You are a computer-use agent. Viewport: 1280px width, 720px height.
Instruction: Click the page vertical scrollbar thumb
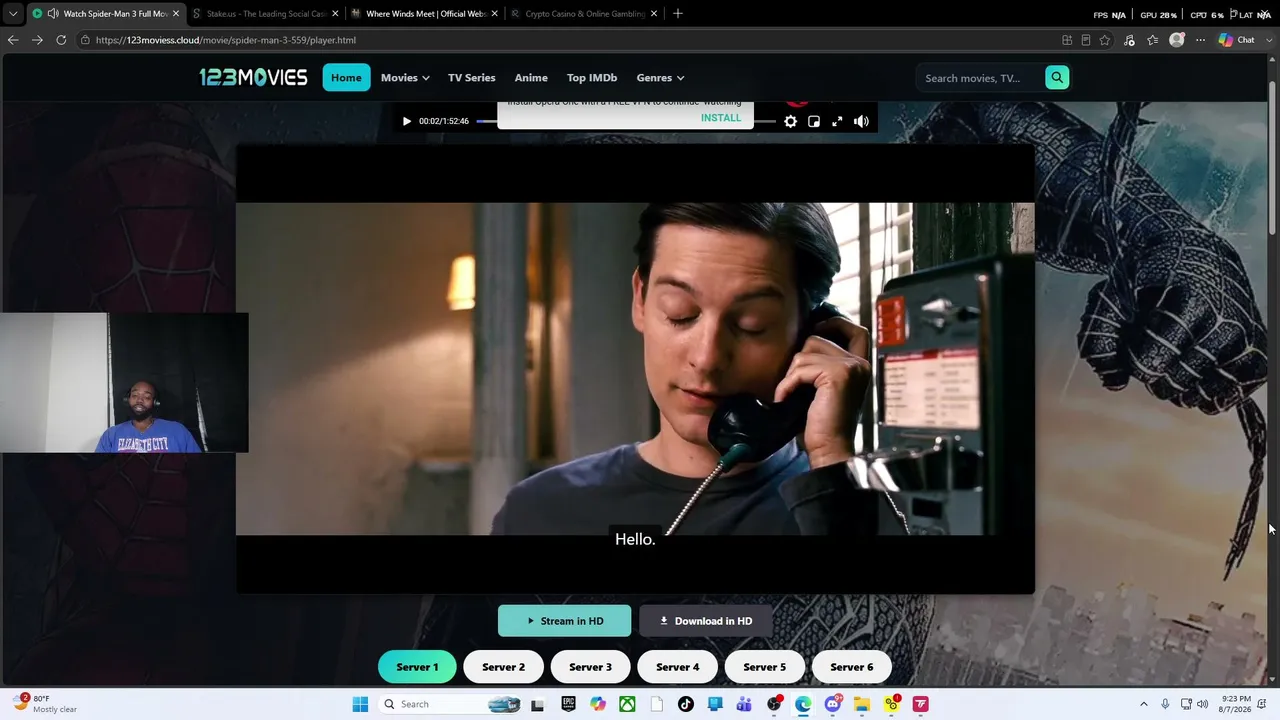point(1272,158)
